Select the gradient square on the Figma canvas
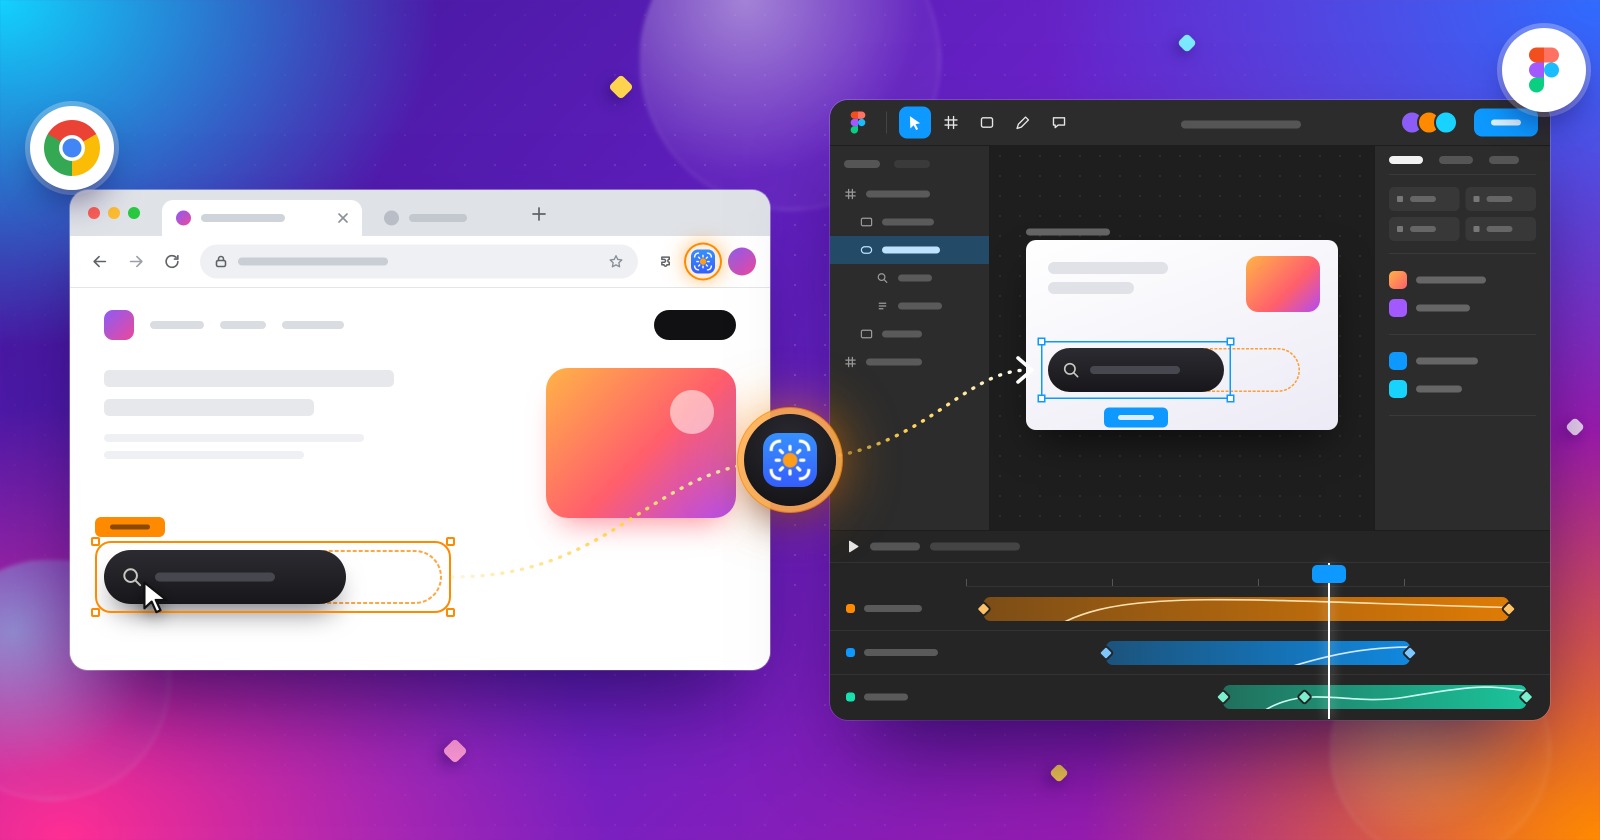The image size is (1600, 840). (x=1283, y=284)
